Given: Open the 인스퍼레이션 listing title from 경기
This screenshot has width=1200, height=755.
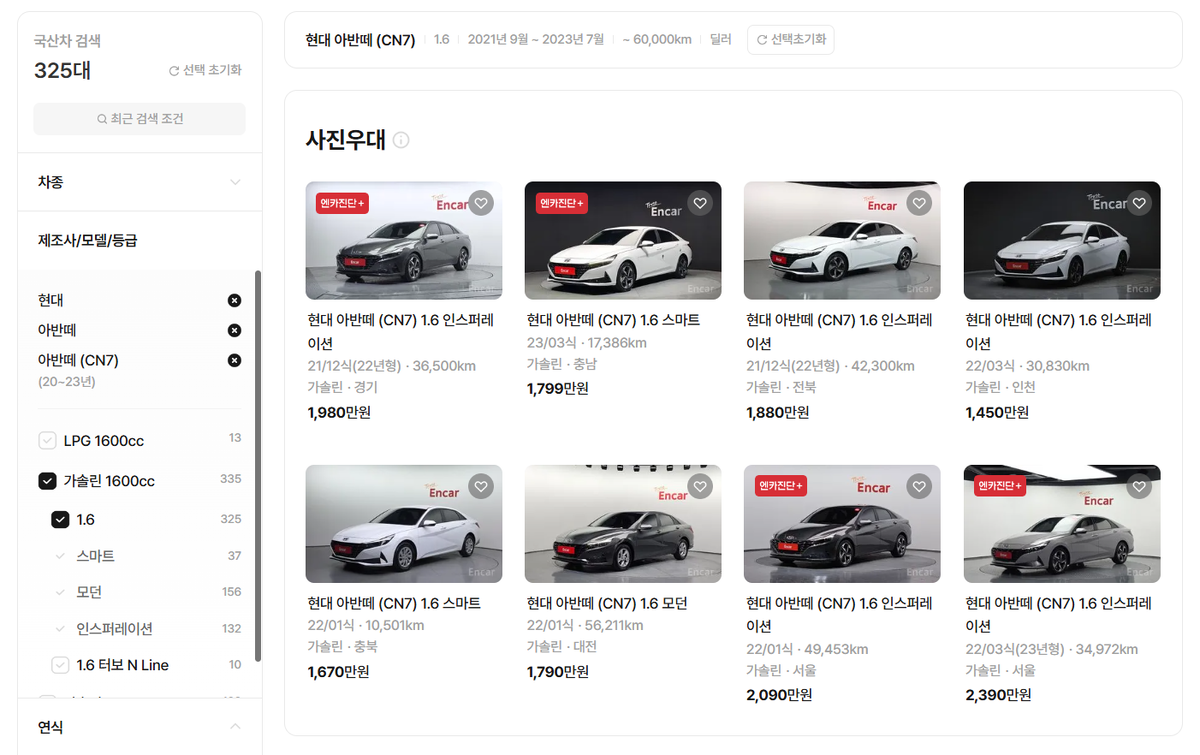Looking at the screenshot, I should (401, 331).
